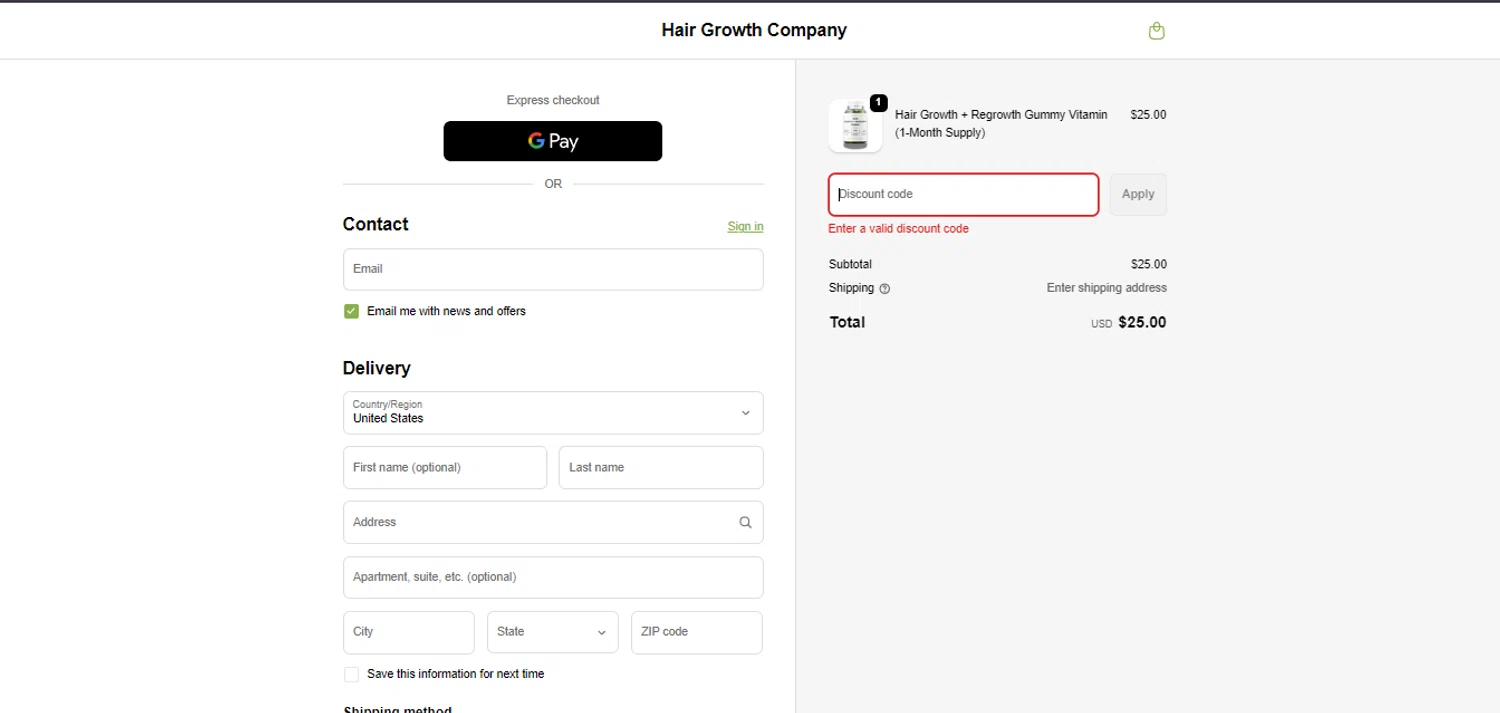Screen dimensions: 1500x713
Task: Focus the First name (optional) field
Action: tap(445, 467)
